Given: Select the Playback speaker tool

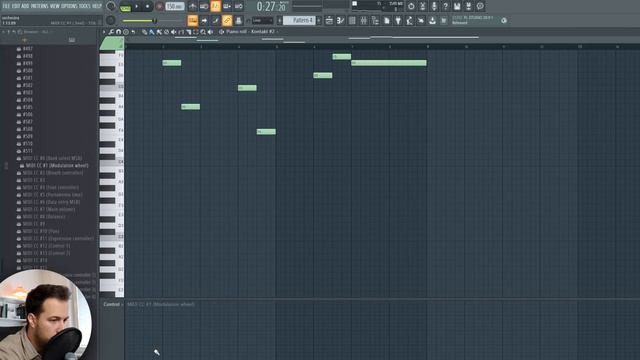Looking at the screenshot, I should click(211, 32).
